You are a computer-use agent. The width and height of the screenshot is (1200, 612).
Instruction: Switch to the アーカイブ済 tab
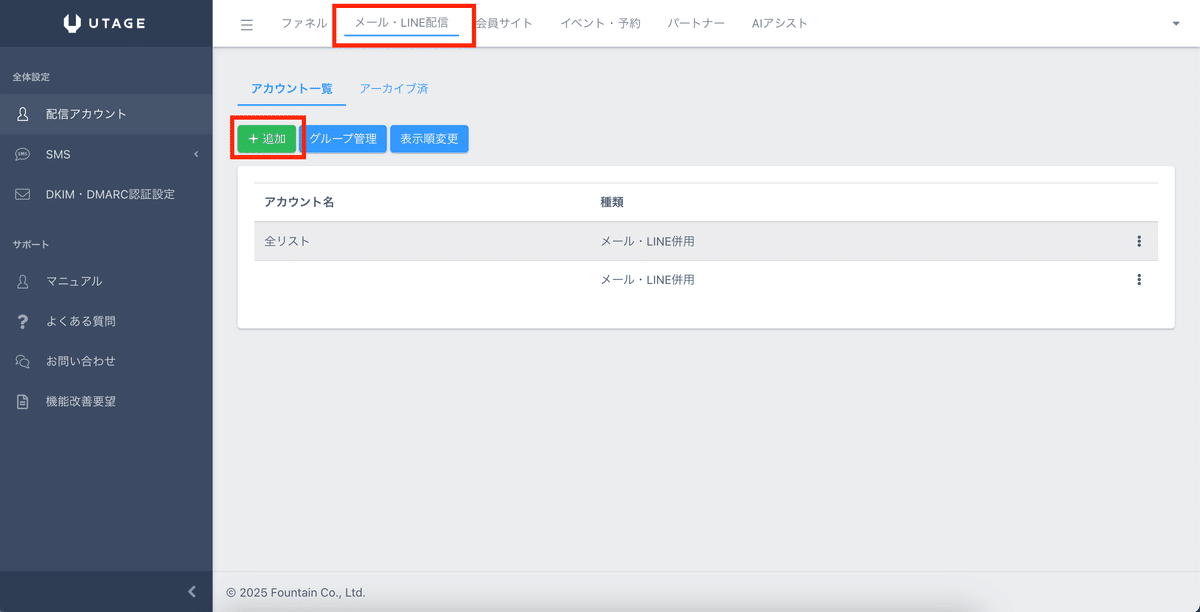(394, 88)
